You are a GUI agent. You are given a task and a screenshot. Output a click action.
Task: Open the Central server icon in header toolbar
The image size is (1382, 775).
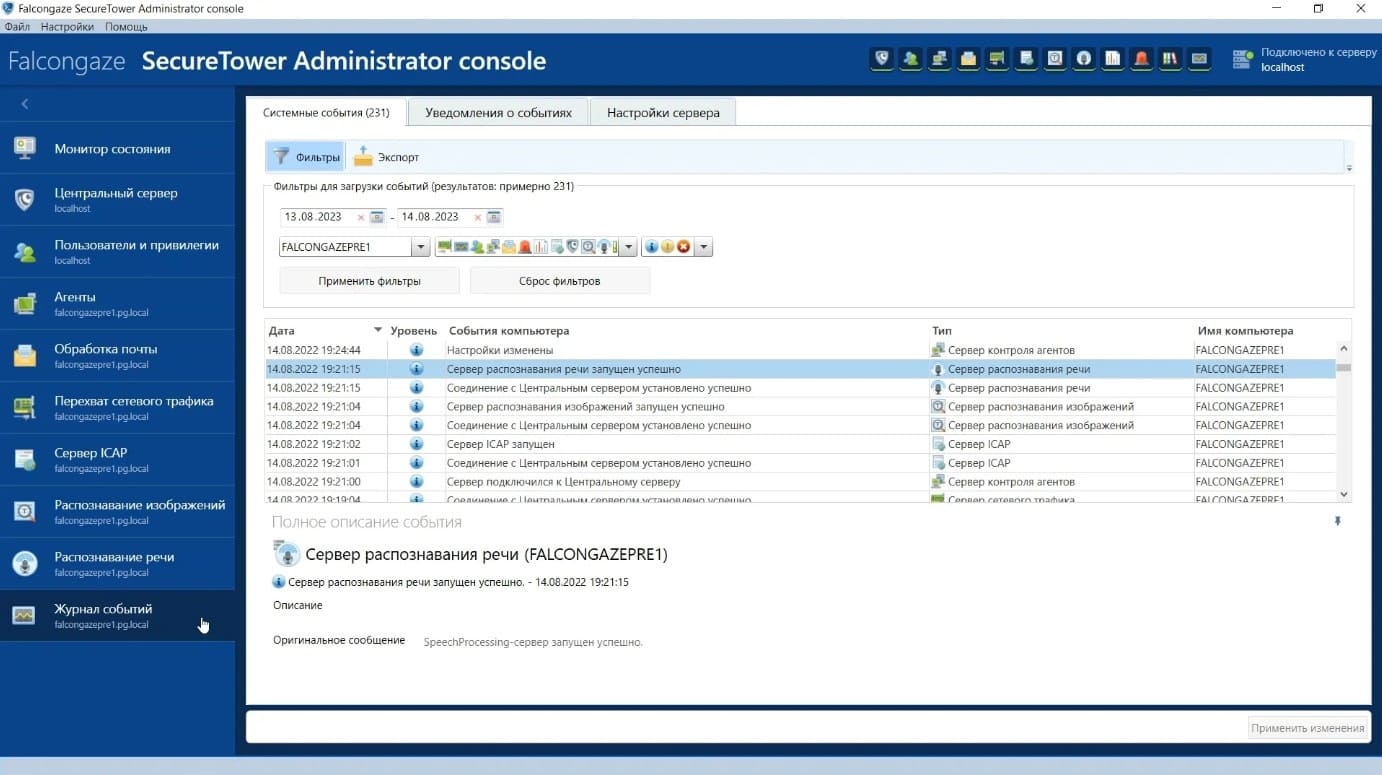click(881, 59)
